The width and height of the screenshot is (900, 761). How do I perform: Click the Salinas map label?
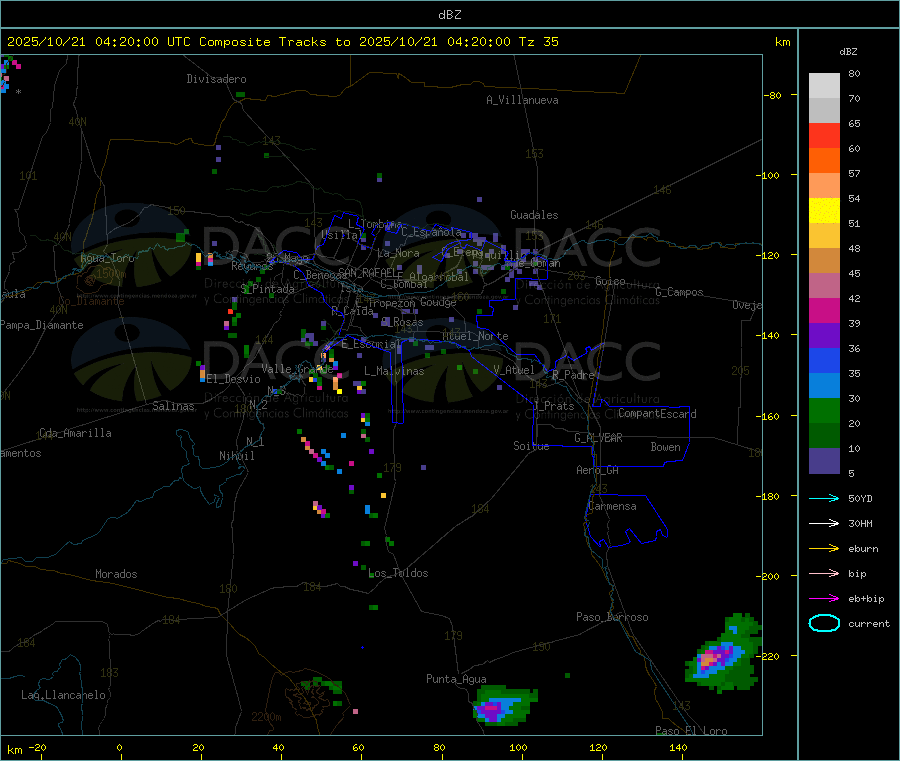pyautogui.click(x=173, y=406)
